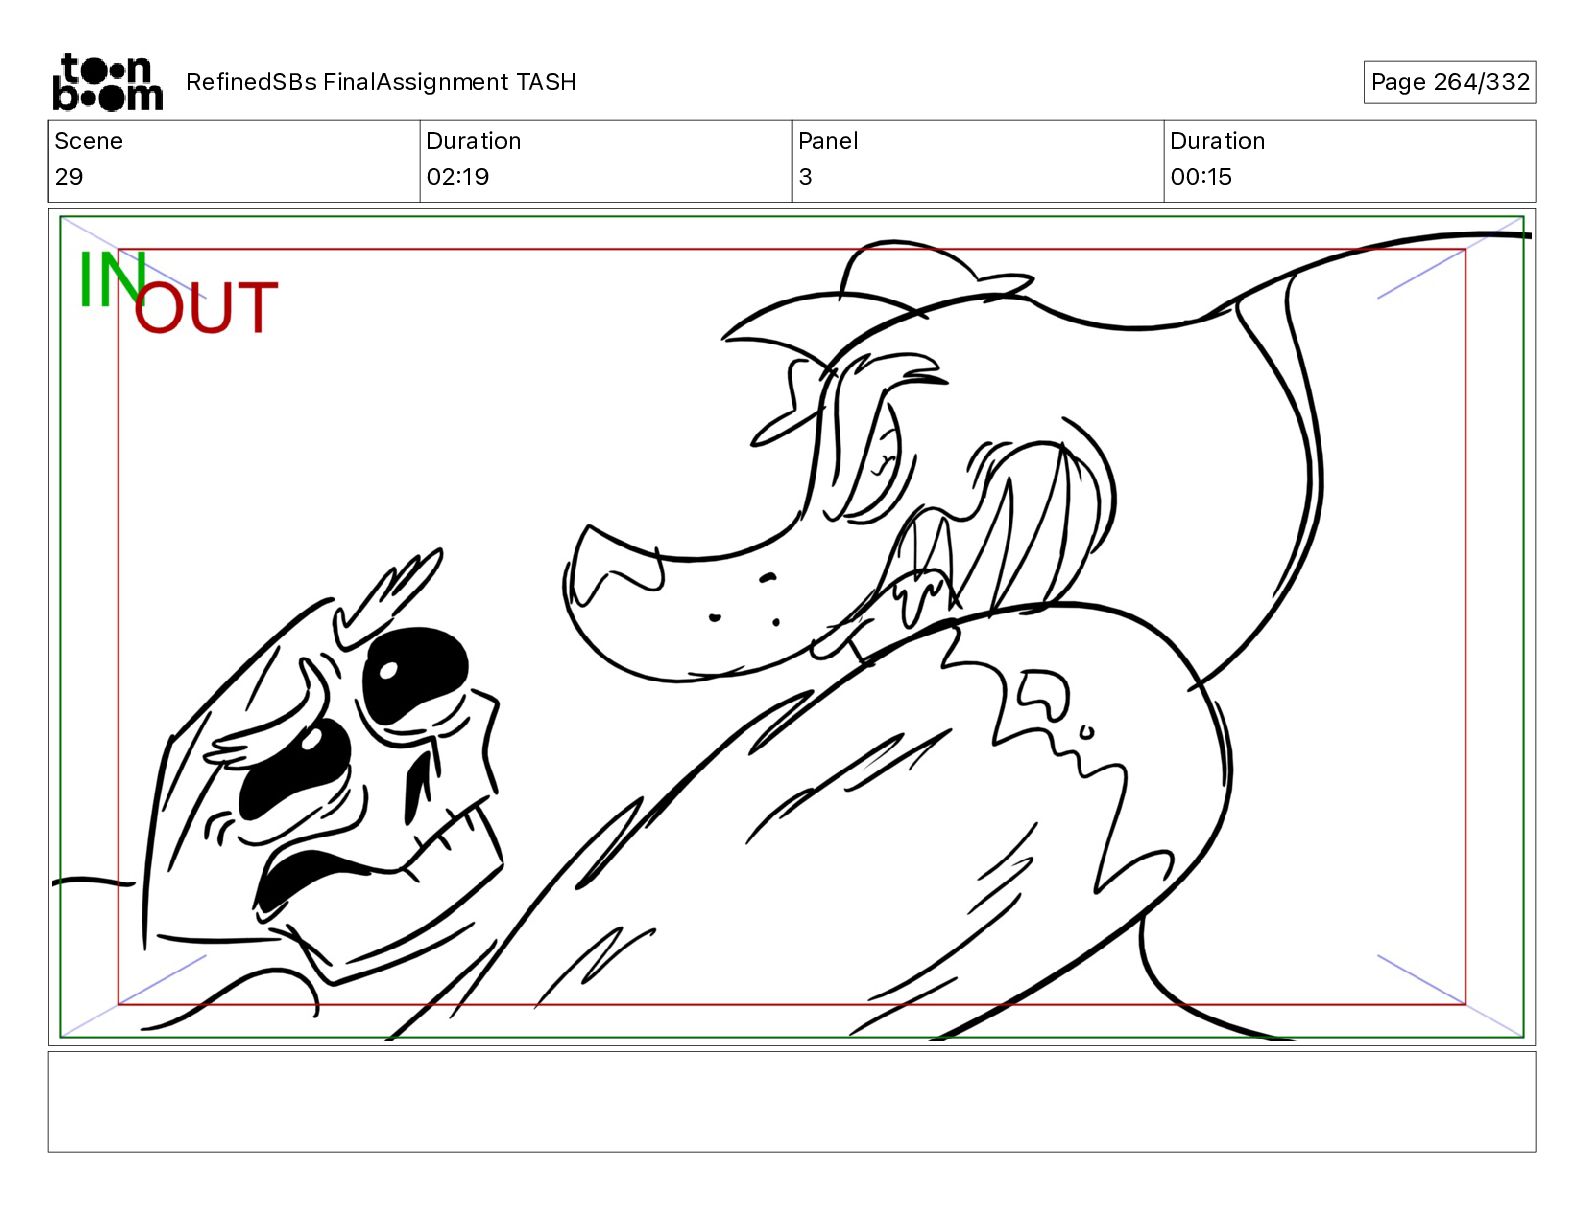The width and height of the screenshot is (1584, 1224).
Task: Select the panel duration value '00:15'
Action: click(1201, 177)
